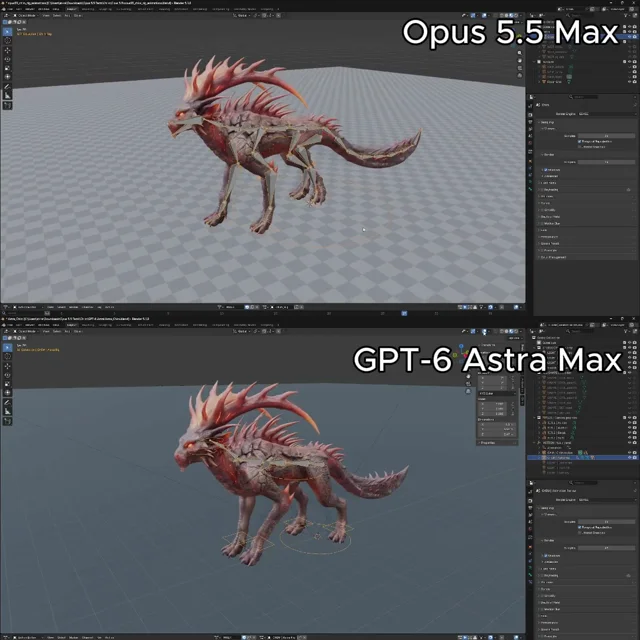Select the Move tool in top Blender window
The width and height of the screenshot is (640, 640).
pyautogui.click(x=7, y=51)
